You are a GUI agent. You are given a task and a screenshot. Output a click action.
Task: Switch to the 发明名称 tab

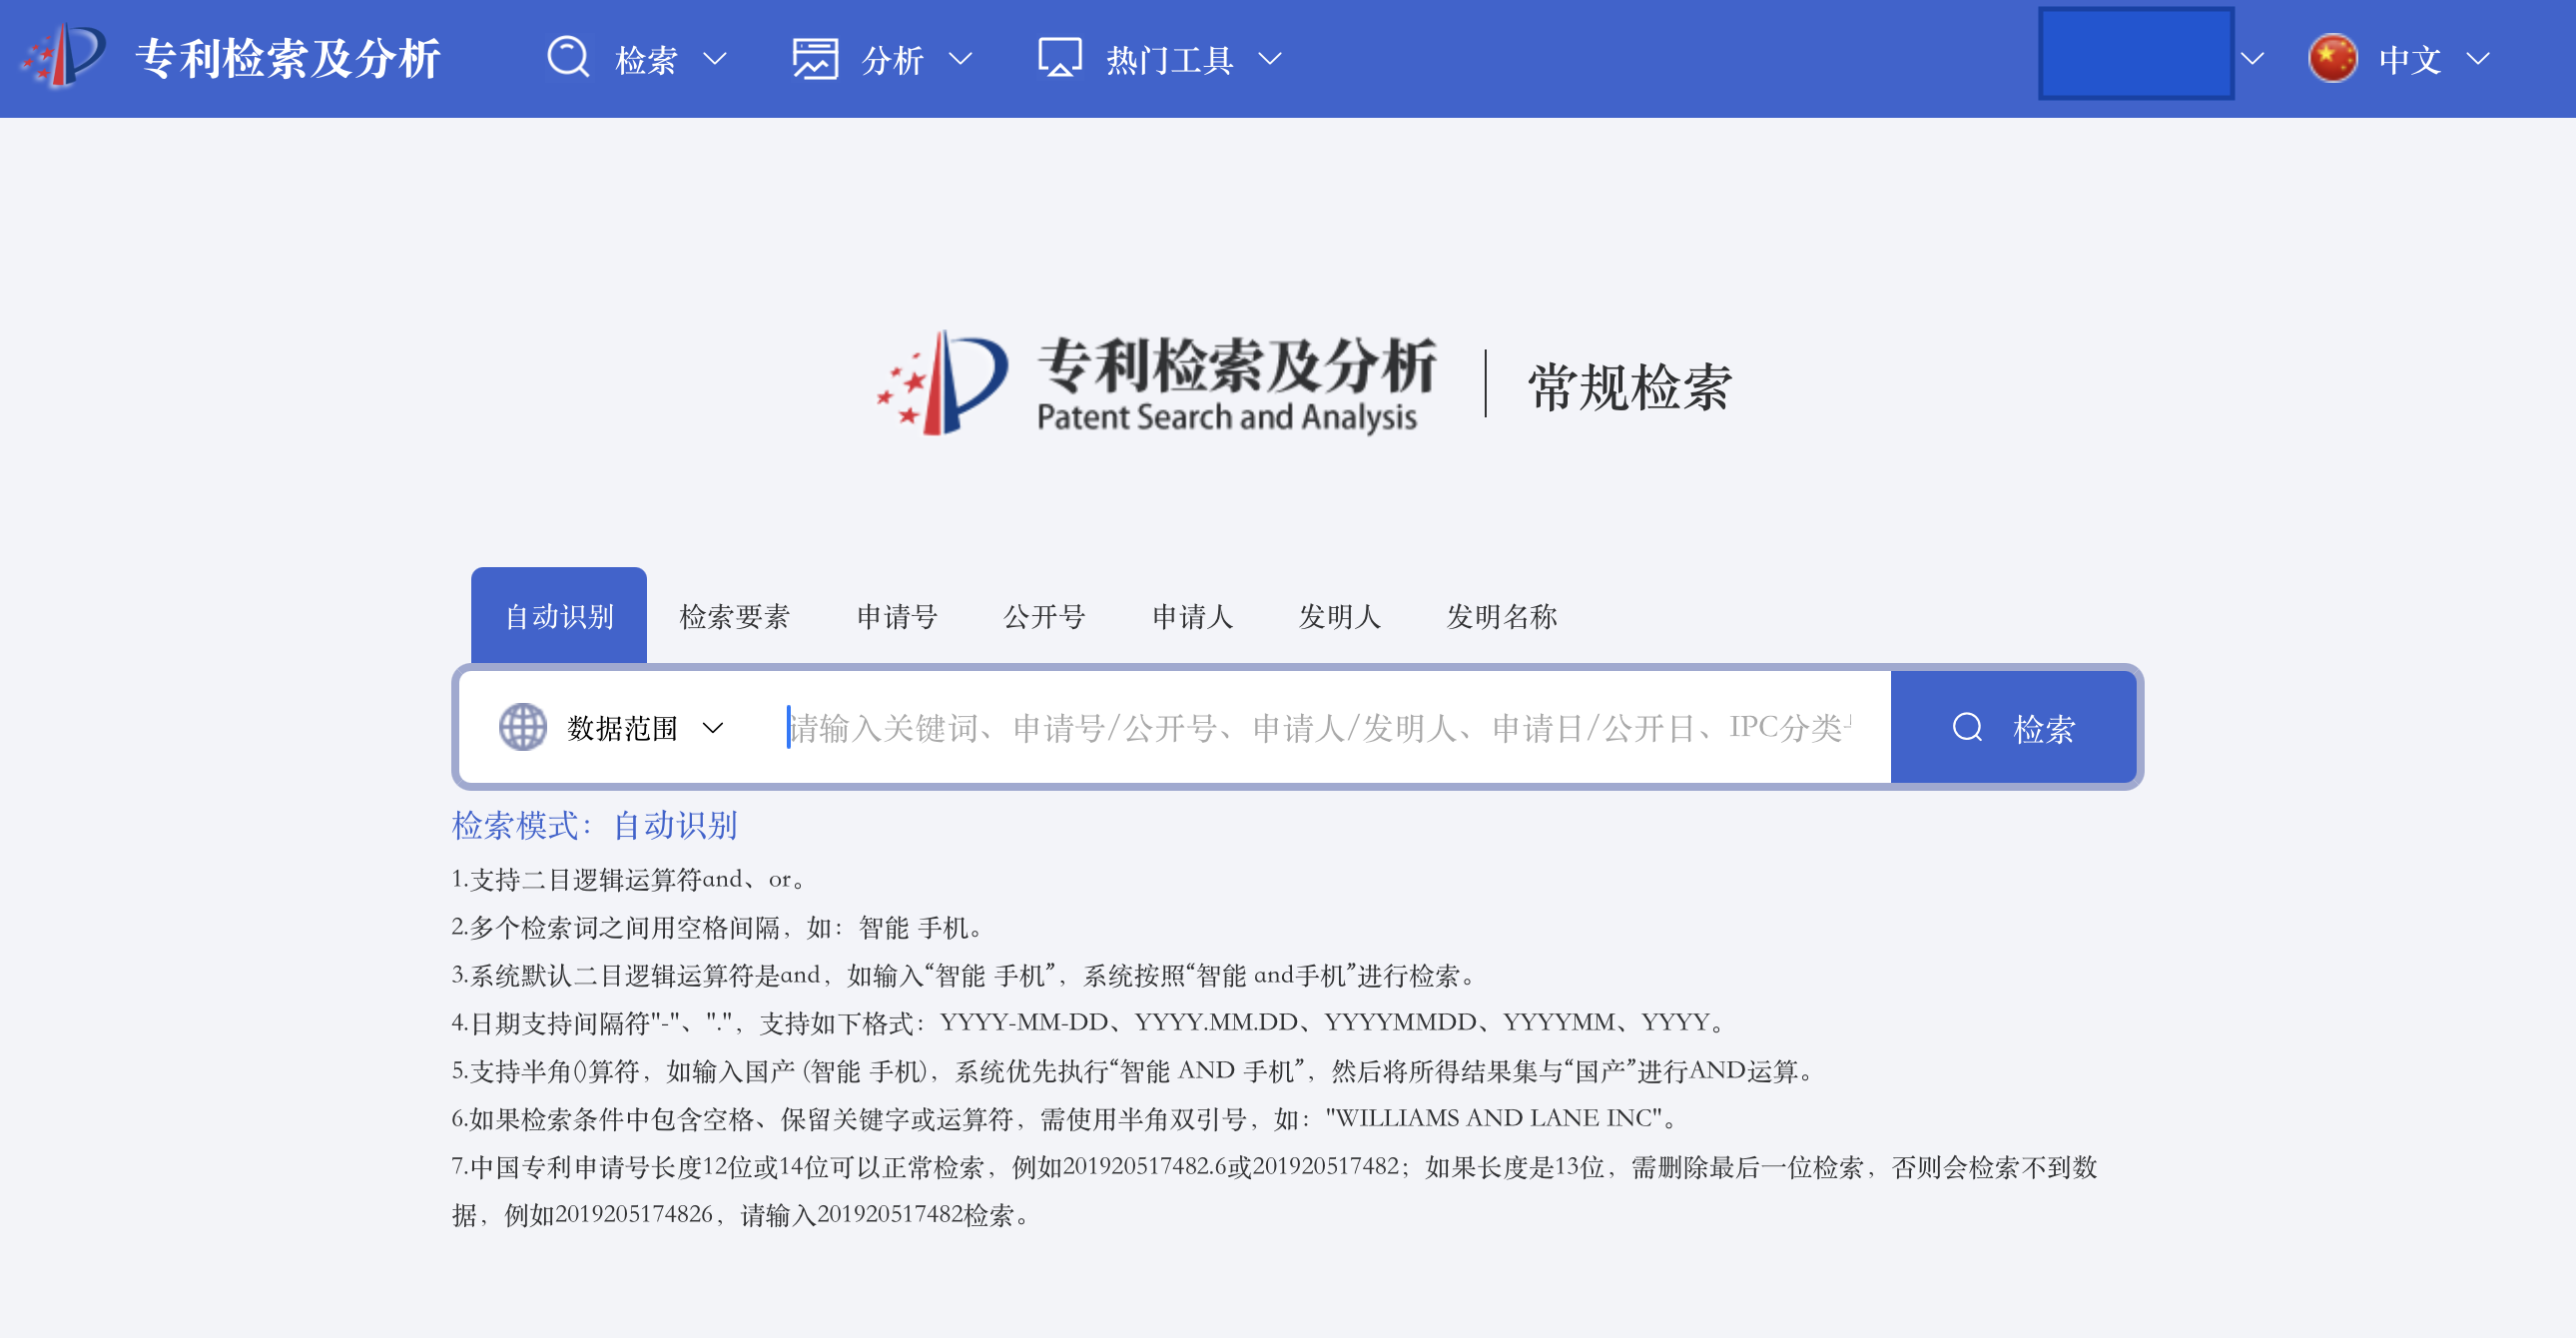click(x=1501, y=616)
